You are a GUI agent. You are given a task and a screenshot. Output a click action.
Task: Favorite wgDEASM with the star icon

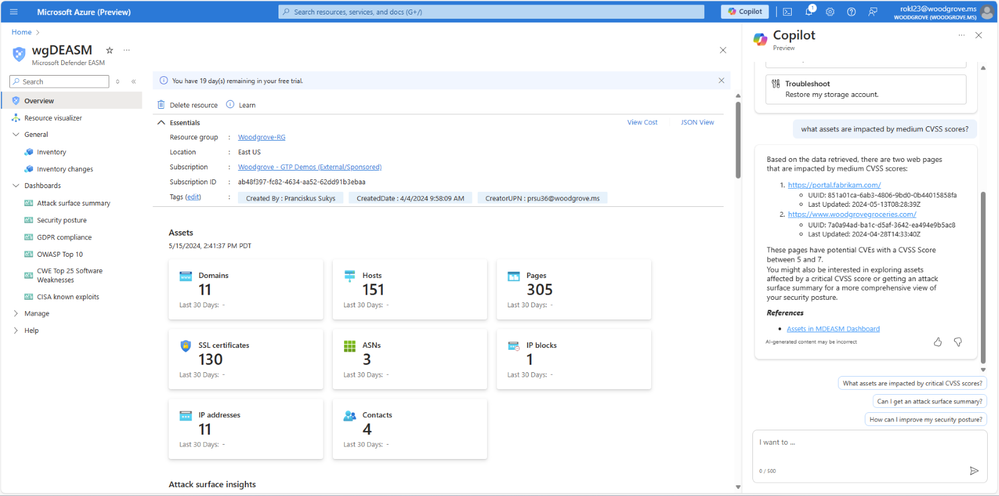click(109, 50)
